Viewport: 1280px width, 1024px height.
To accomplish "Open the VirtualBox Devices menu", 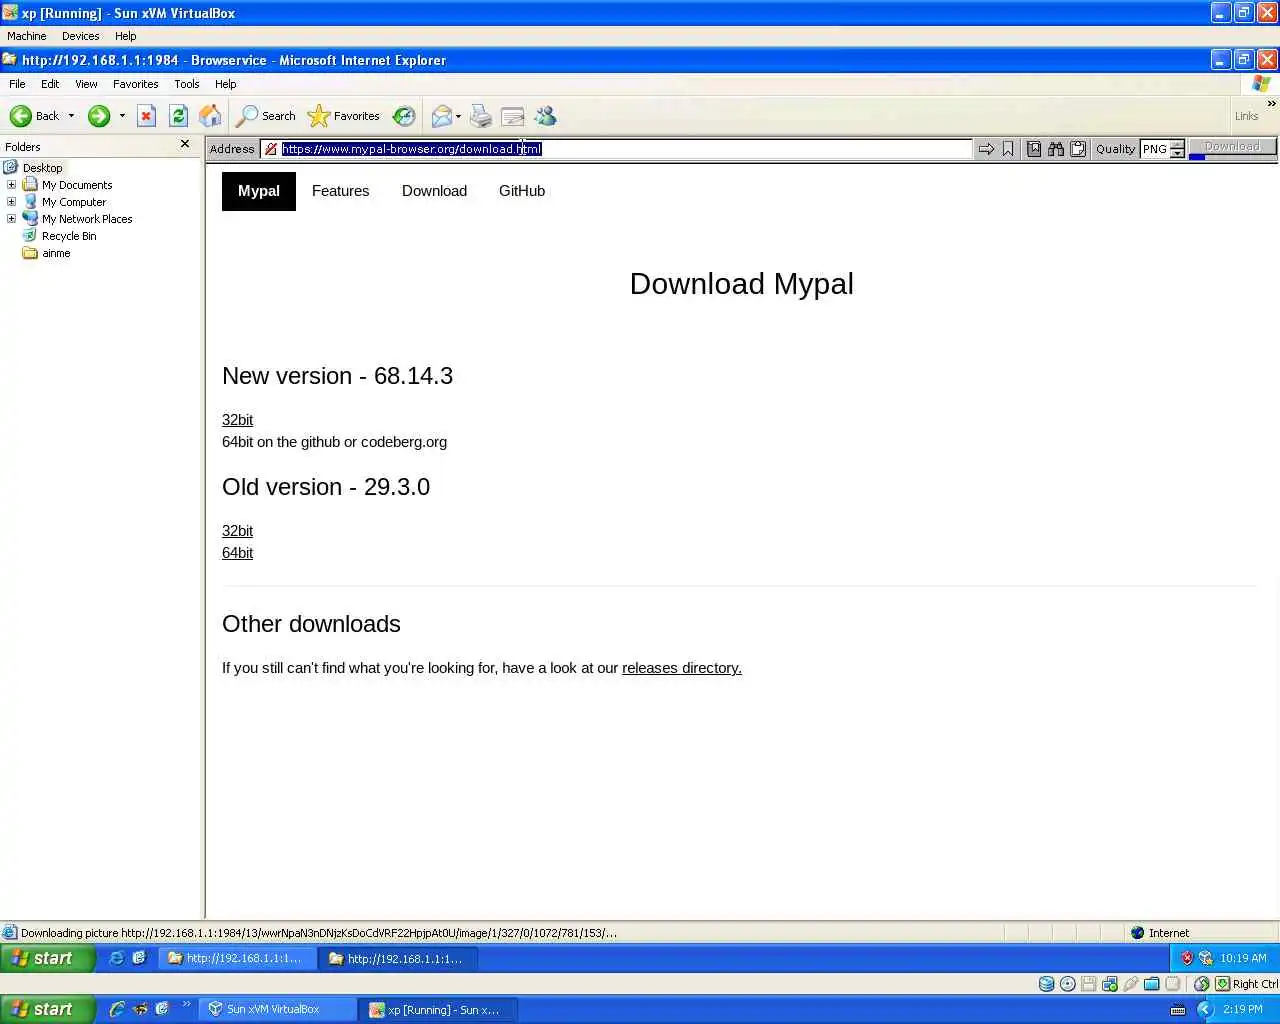I will click(x=80, y=36).
